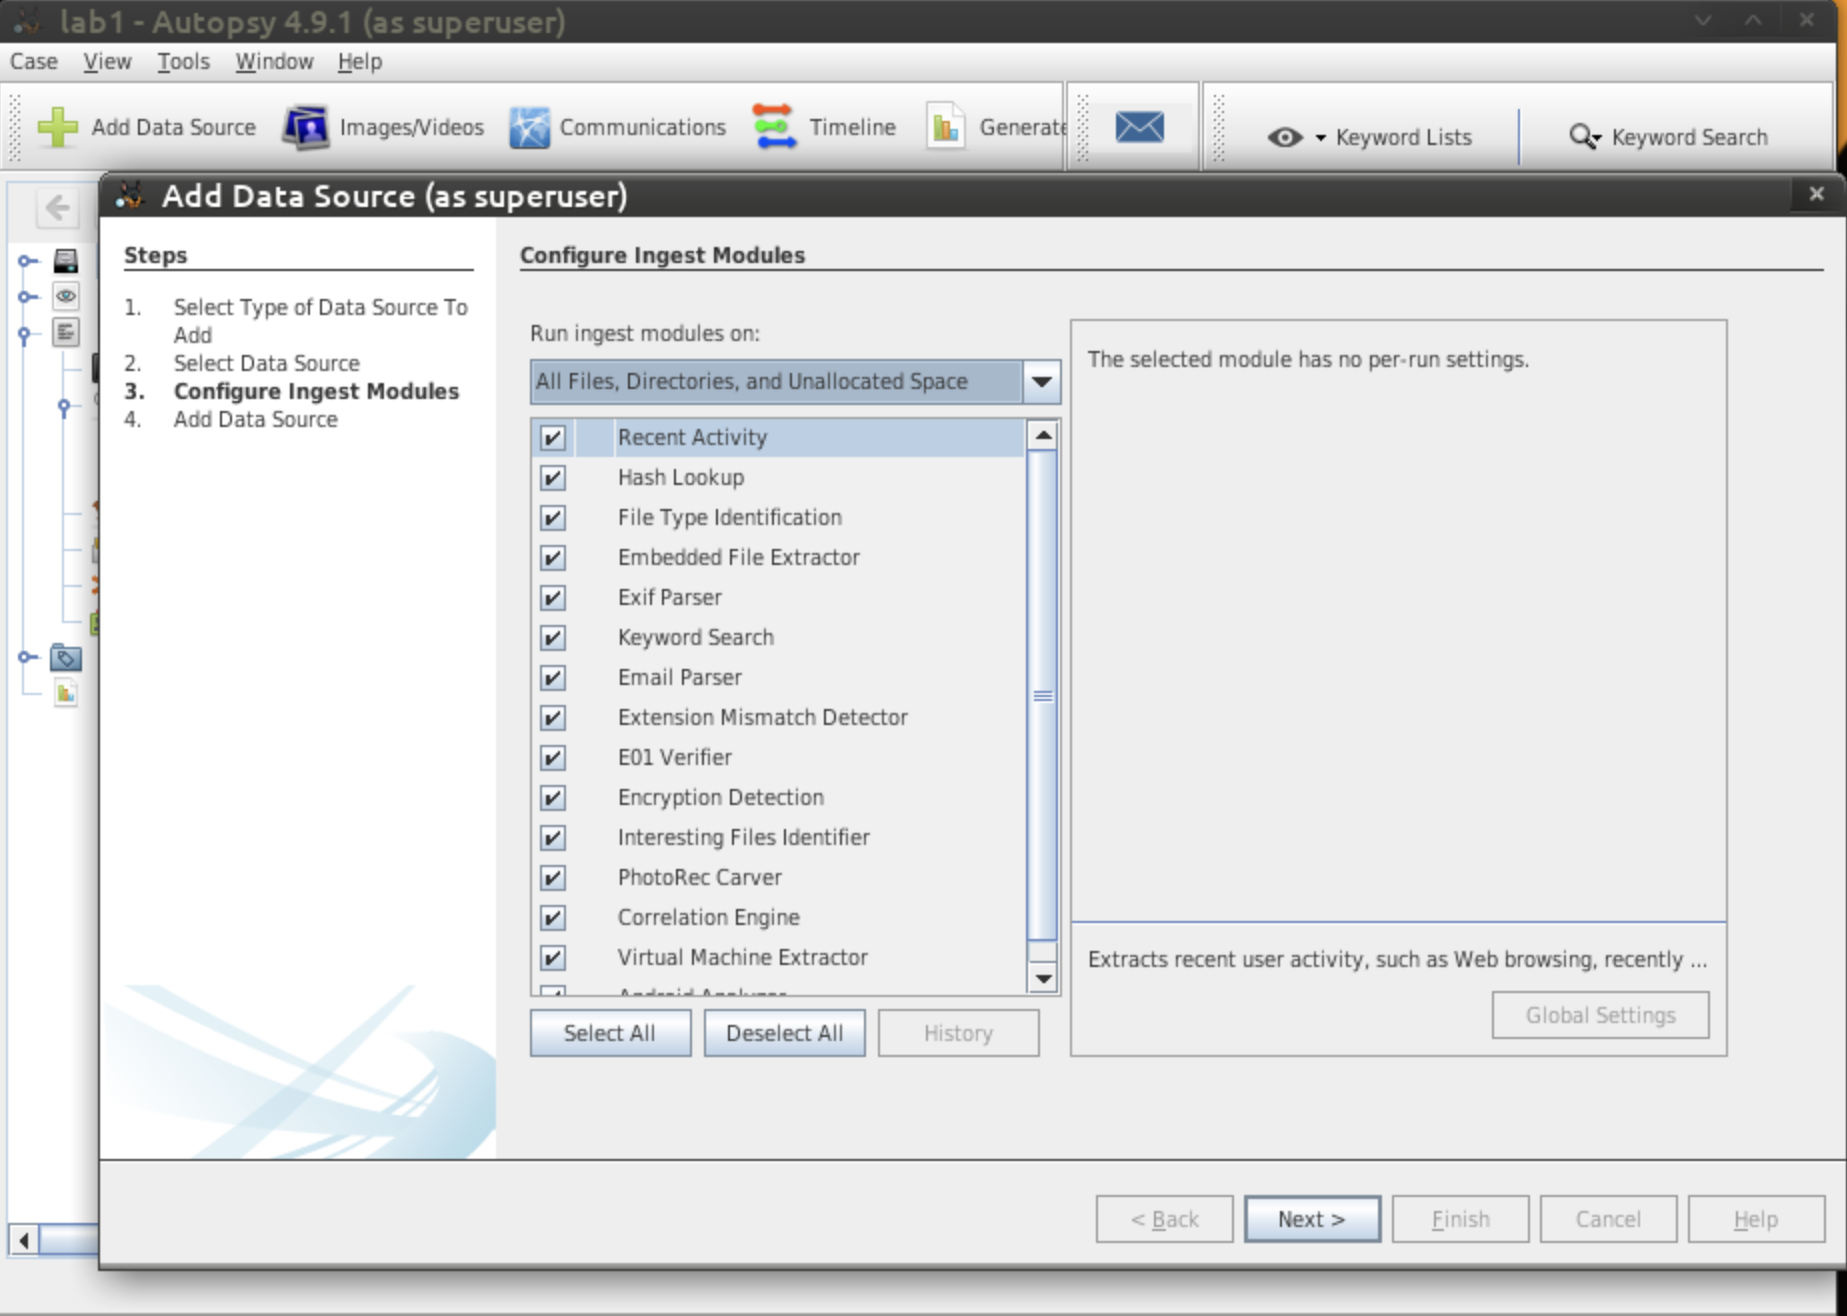Toggle the Encryption Detection checkbox
Image resolution: width=1847 pixels, height=1316 pixels.
pyautogui.click(x=552, y=797)
